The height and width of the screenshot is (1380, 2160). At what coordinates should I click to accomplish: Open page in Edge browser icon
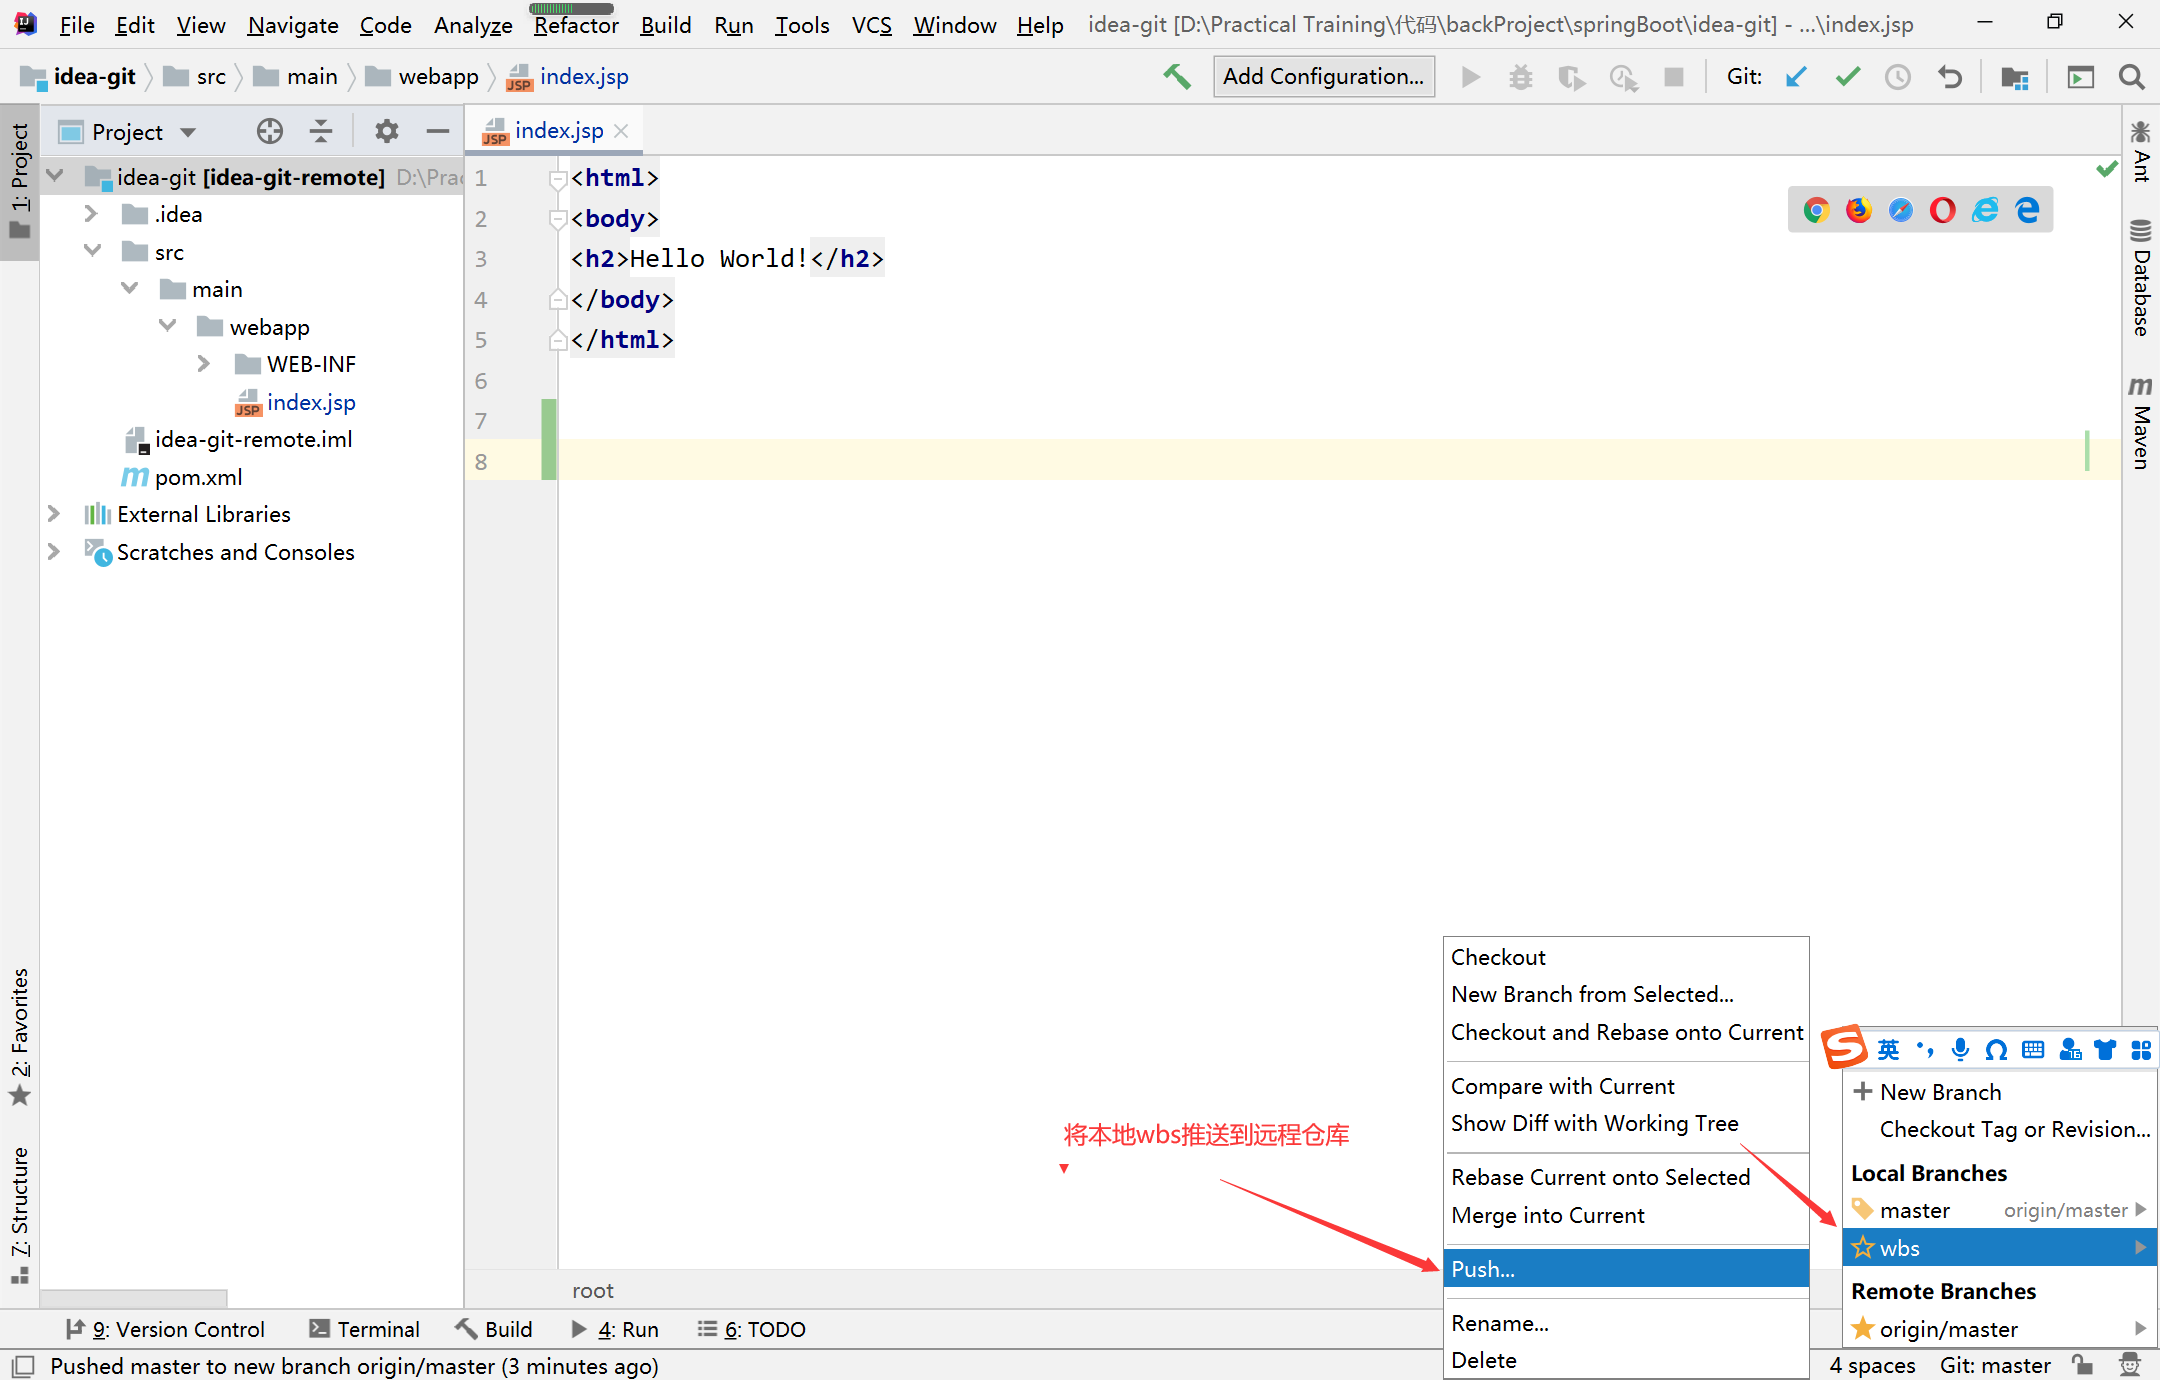(x=2027, y=210)
